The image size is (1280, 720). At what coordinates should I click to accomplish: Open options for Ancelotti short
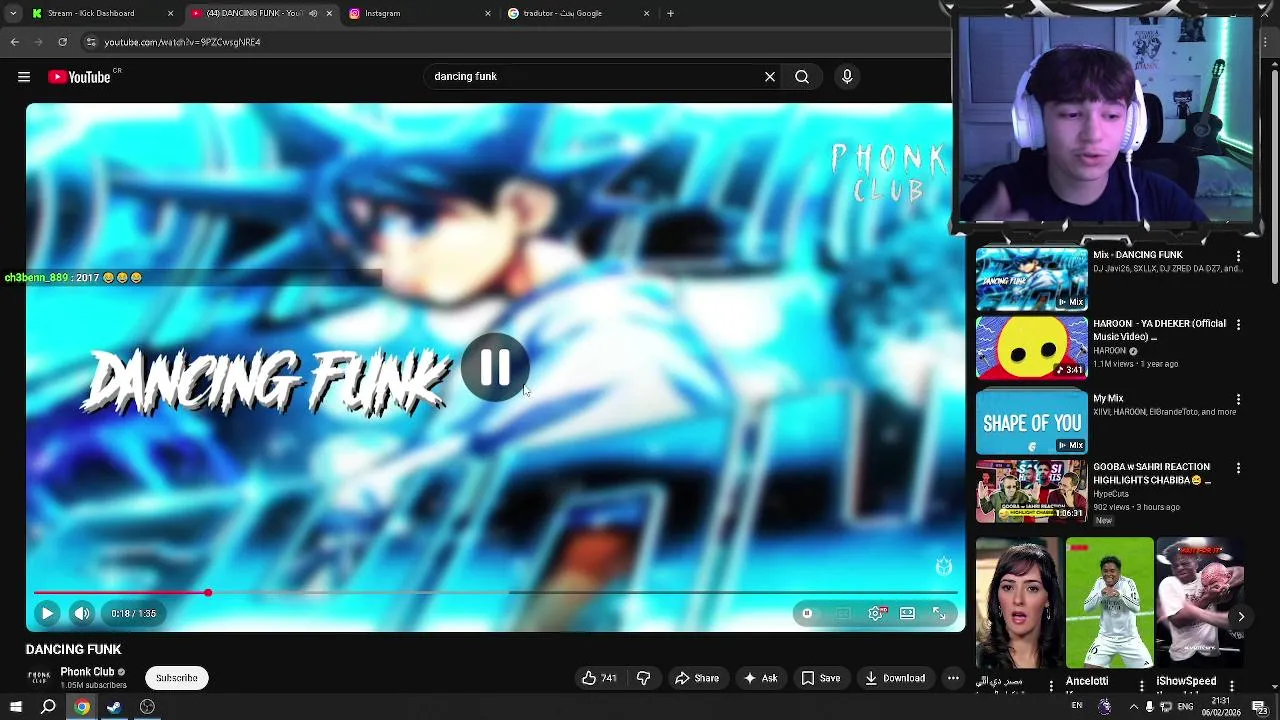coord(1142,686)
